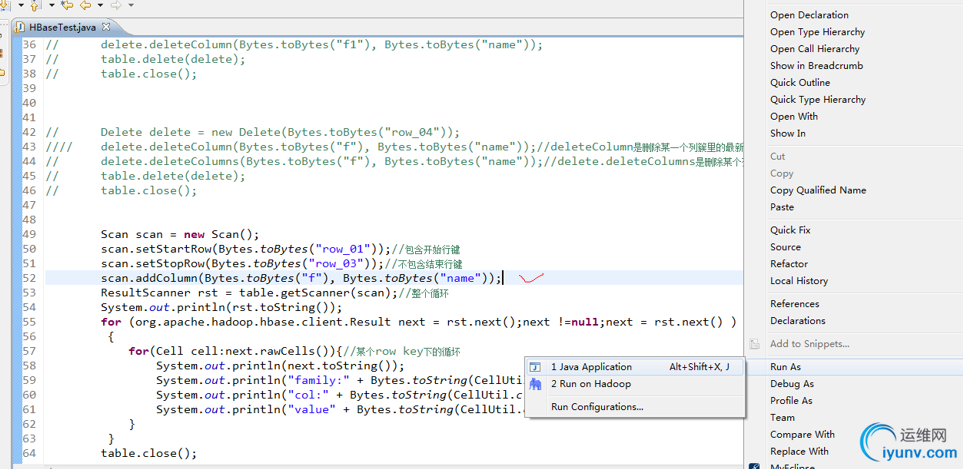963x469 pixels.
Task: Click the "table.close();" line 64
Action: [x=149, y=454]
